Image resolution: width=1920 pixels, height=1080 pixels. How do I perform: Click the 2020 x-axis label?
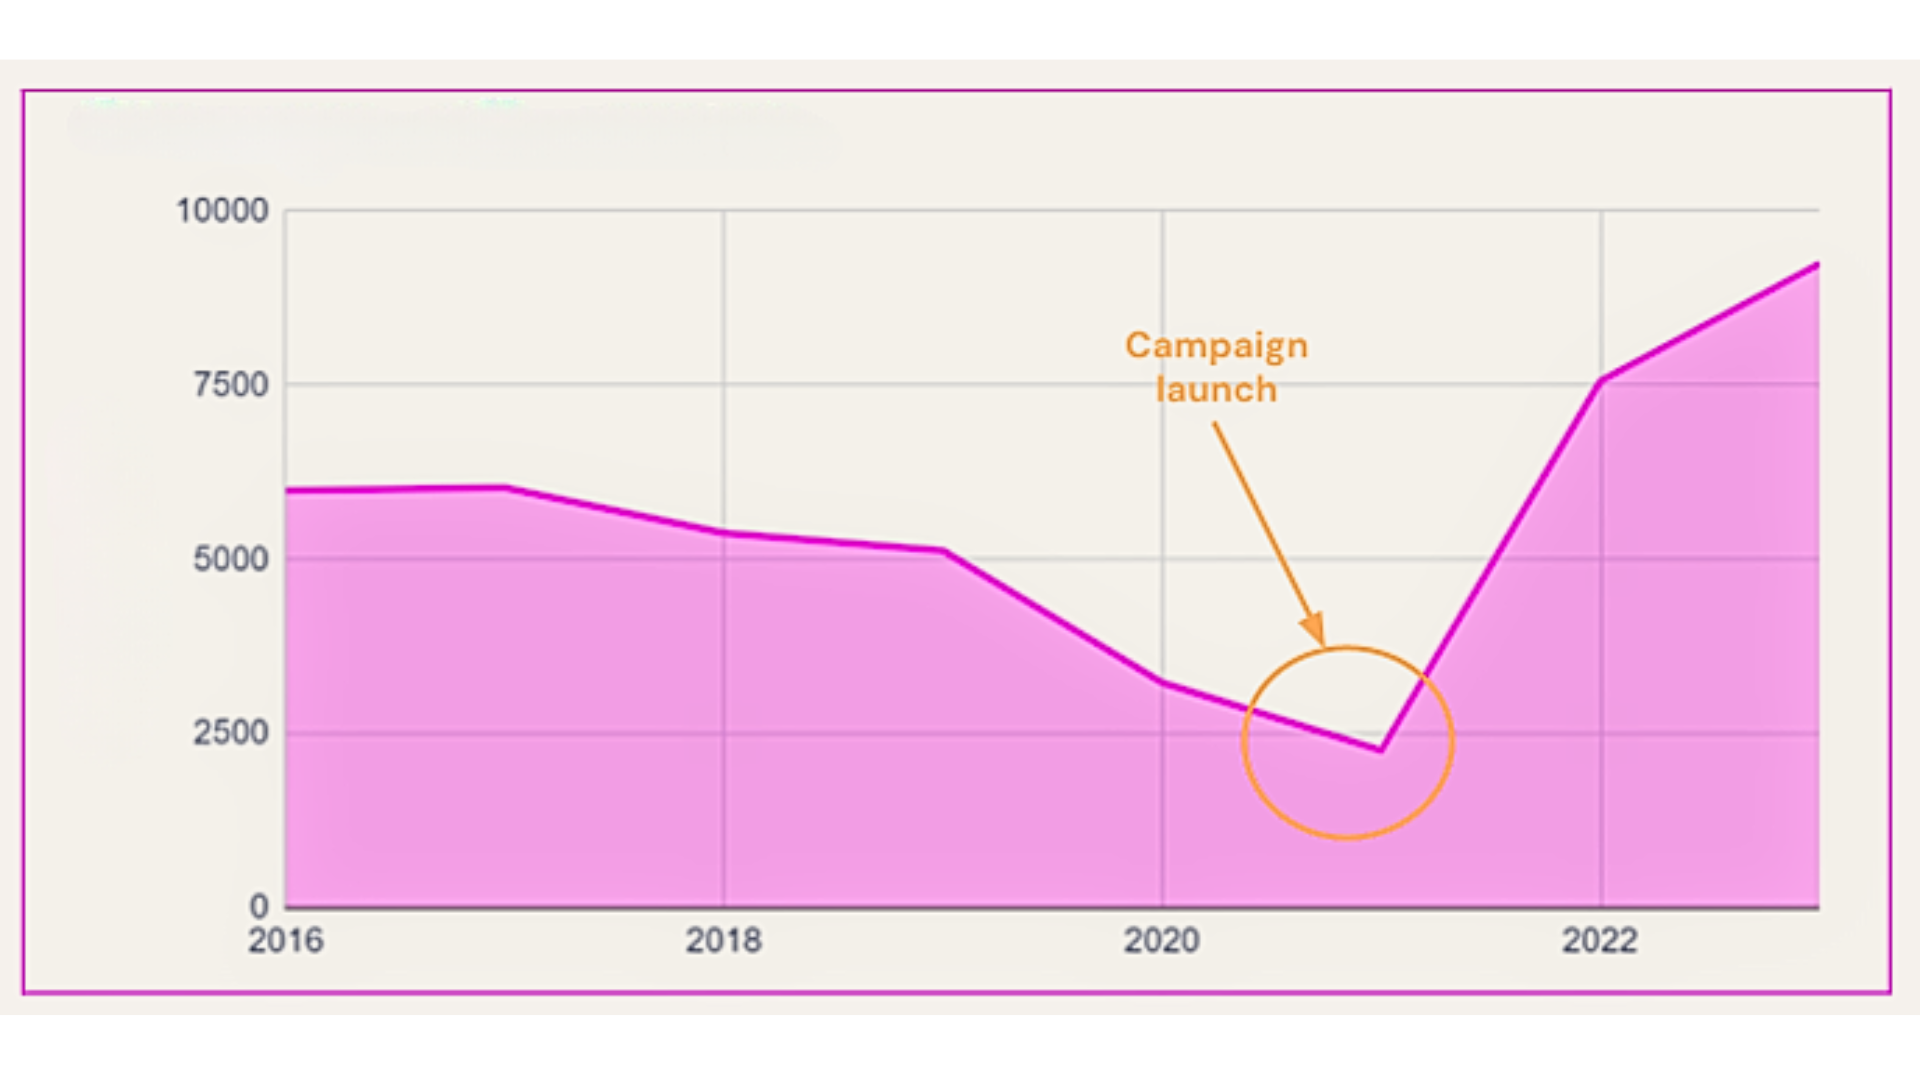pyautogui.click(x=1161, y=941)
